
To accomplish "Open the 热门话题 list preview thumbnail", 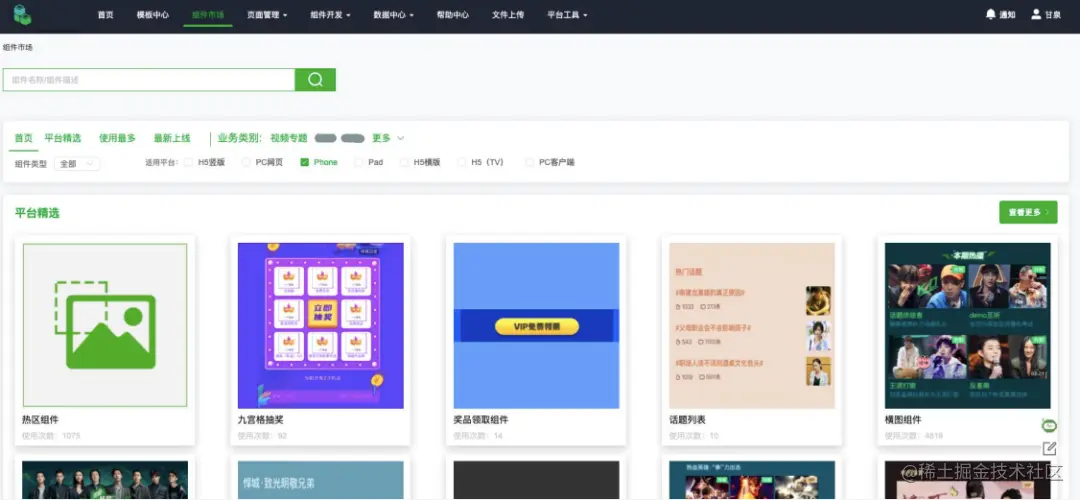I will (752, 325).
